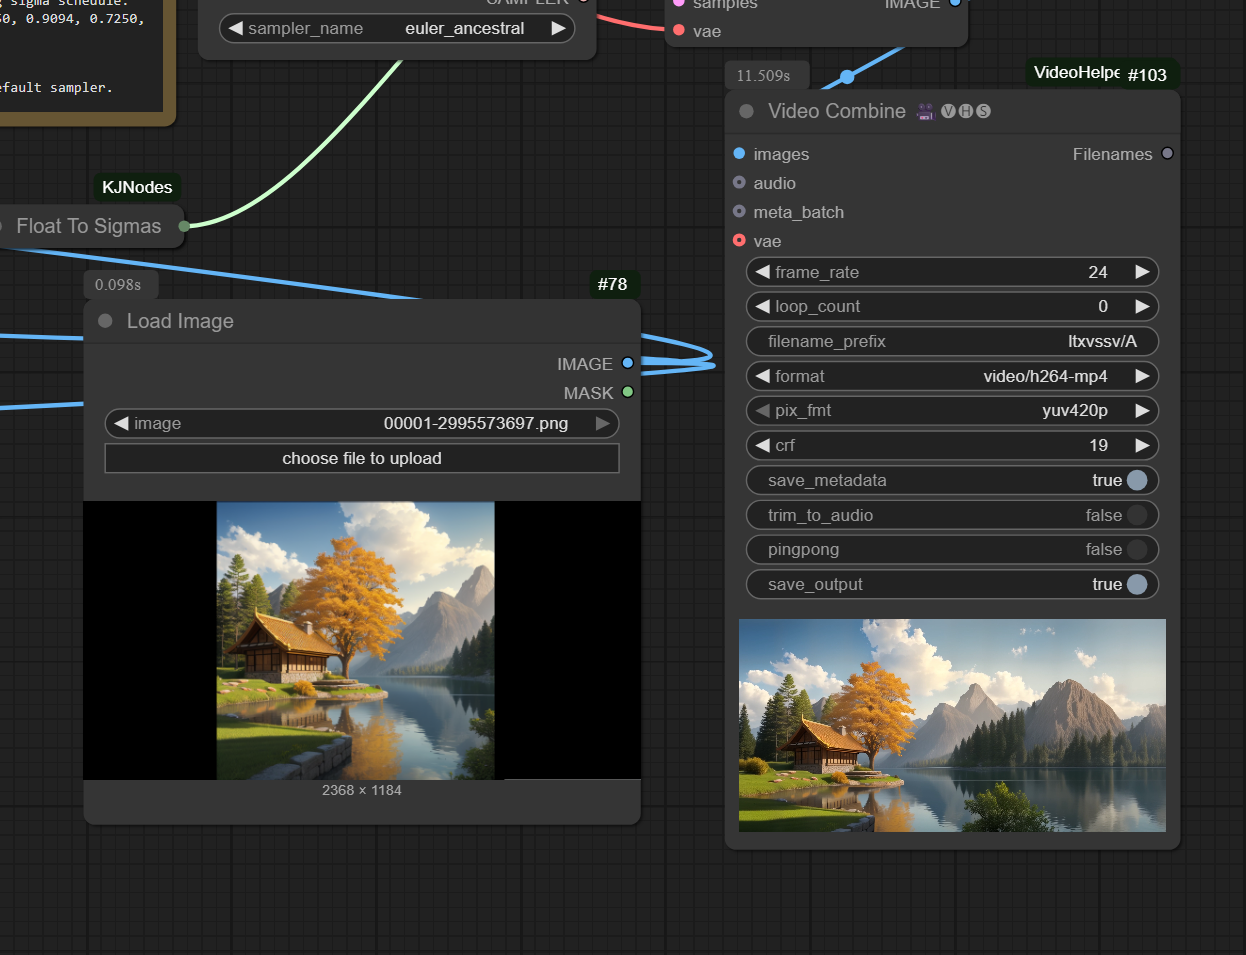Decrease loop_count with the left arrow
Screen dimensions: 1246x955
(x=762, y=306)
